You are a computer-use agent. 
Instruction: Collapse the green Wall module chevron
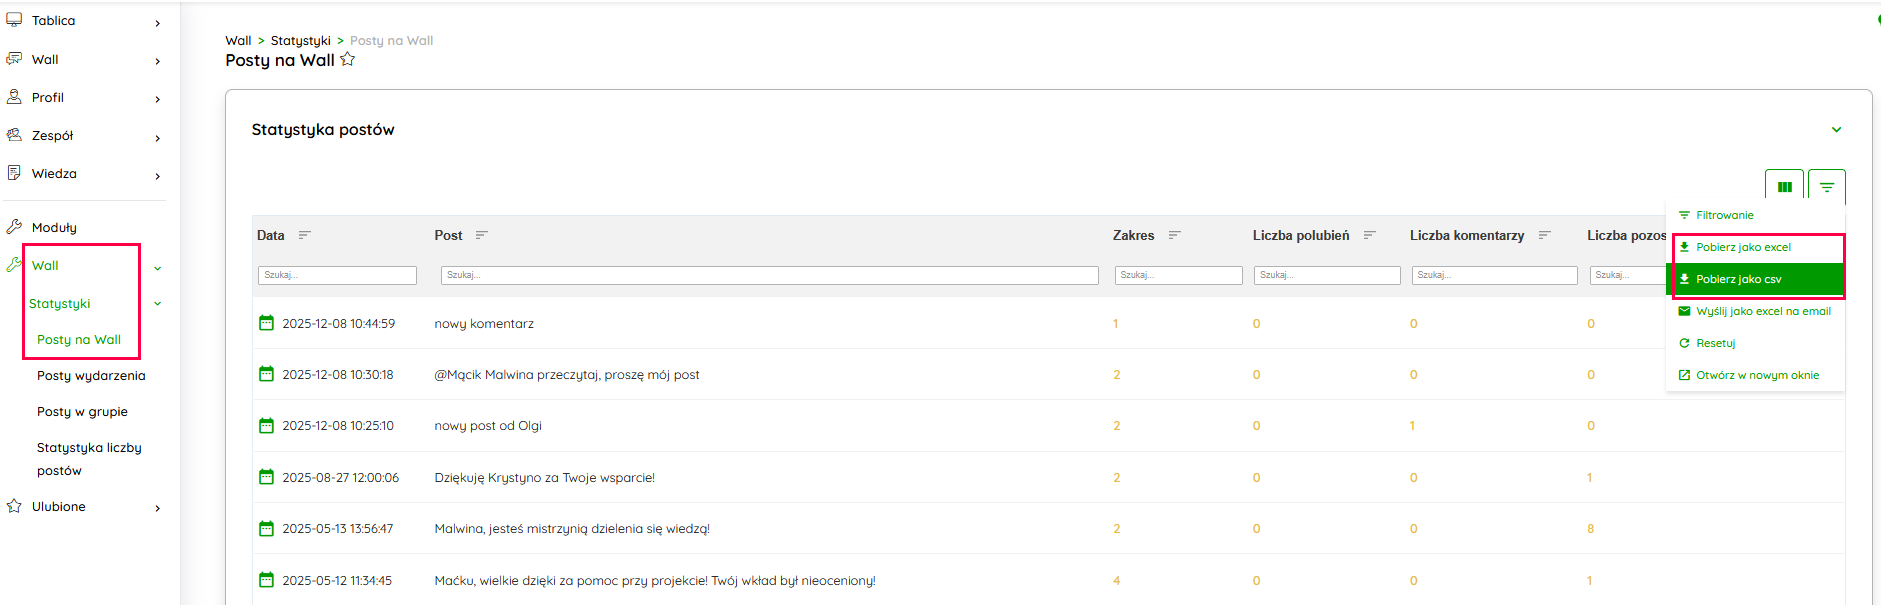pos(158,268)
